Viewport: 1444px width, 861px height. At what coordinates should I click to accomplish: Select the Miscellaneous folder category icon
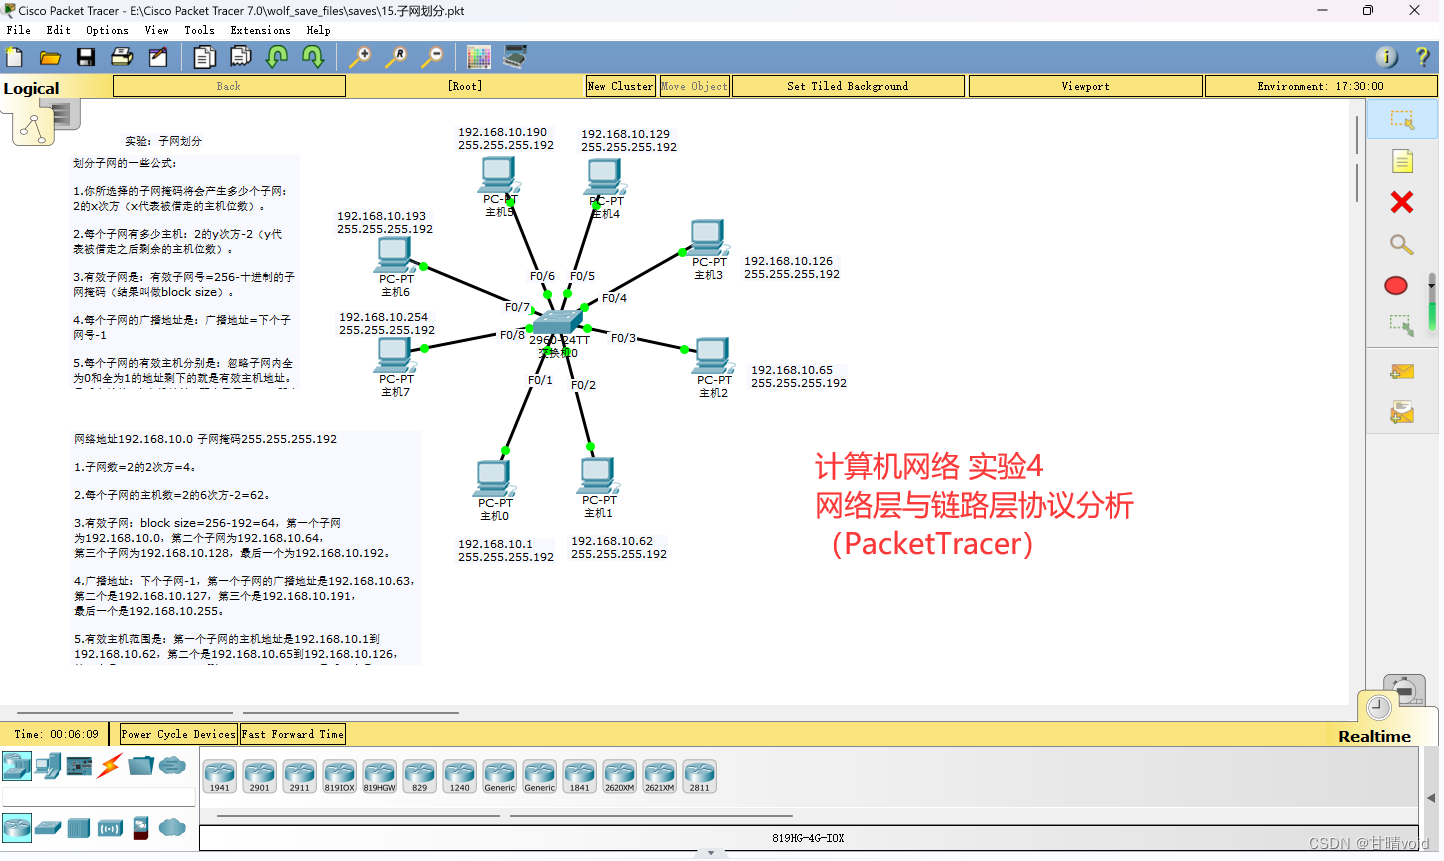[141, 766]
